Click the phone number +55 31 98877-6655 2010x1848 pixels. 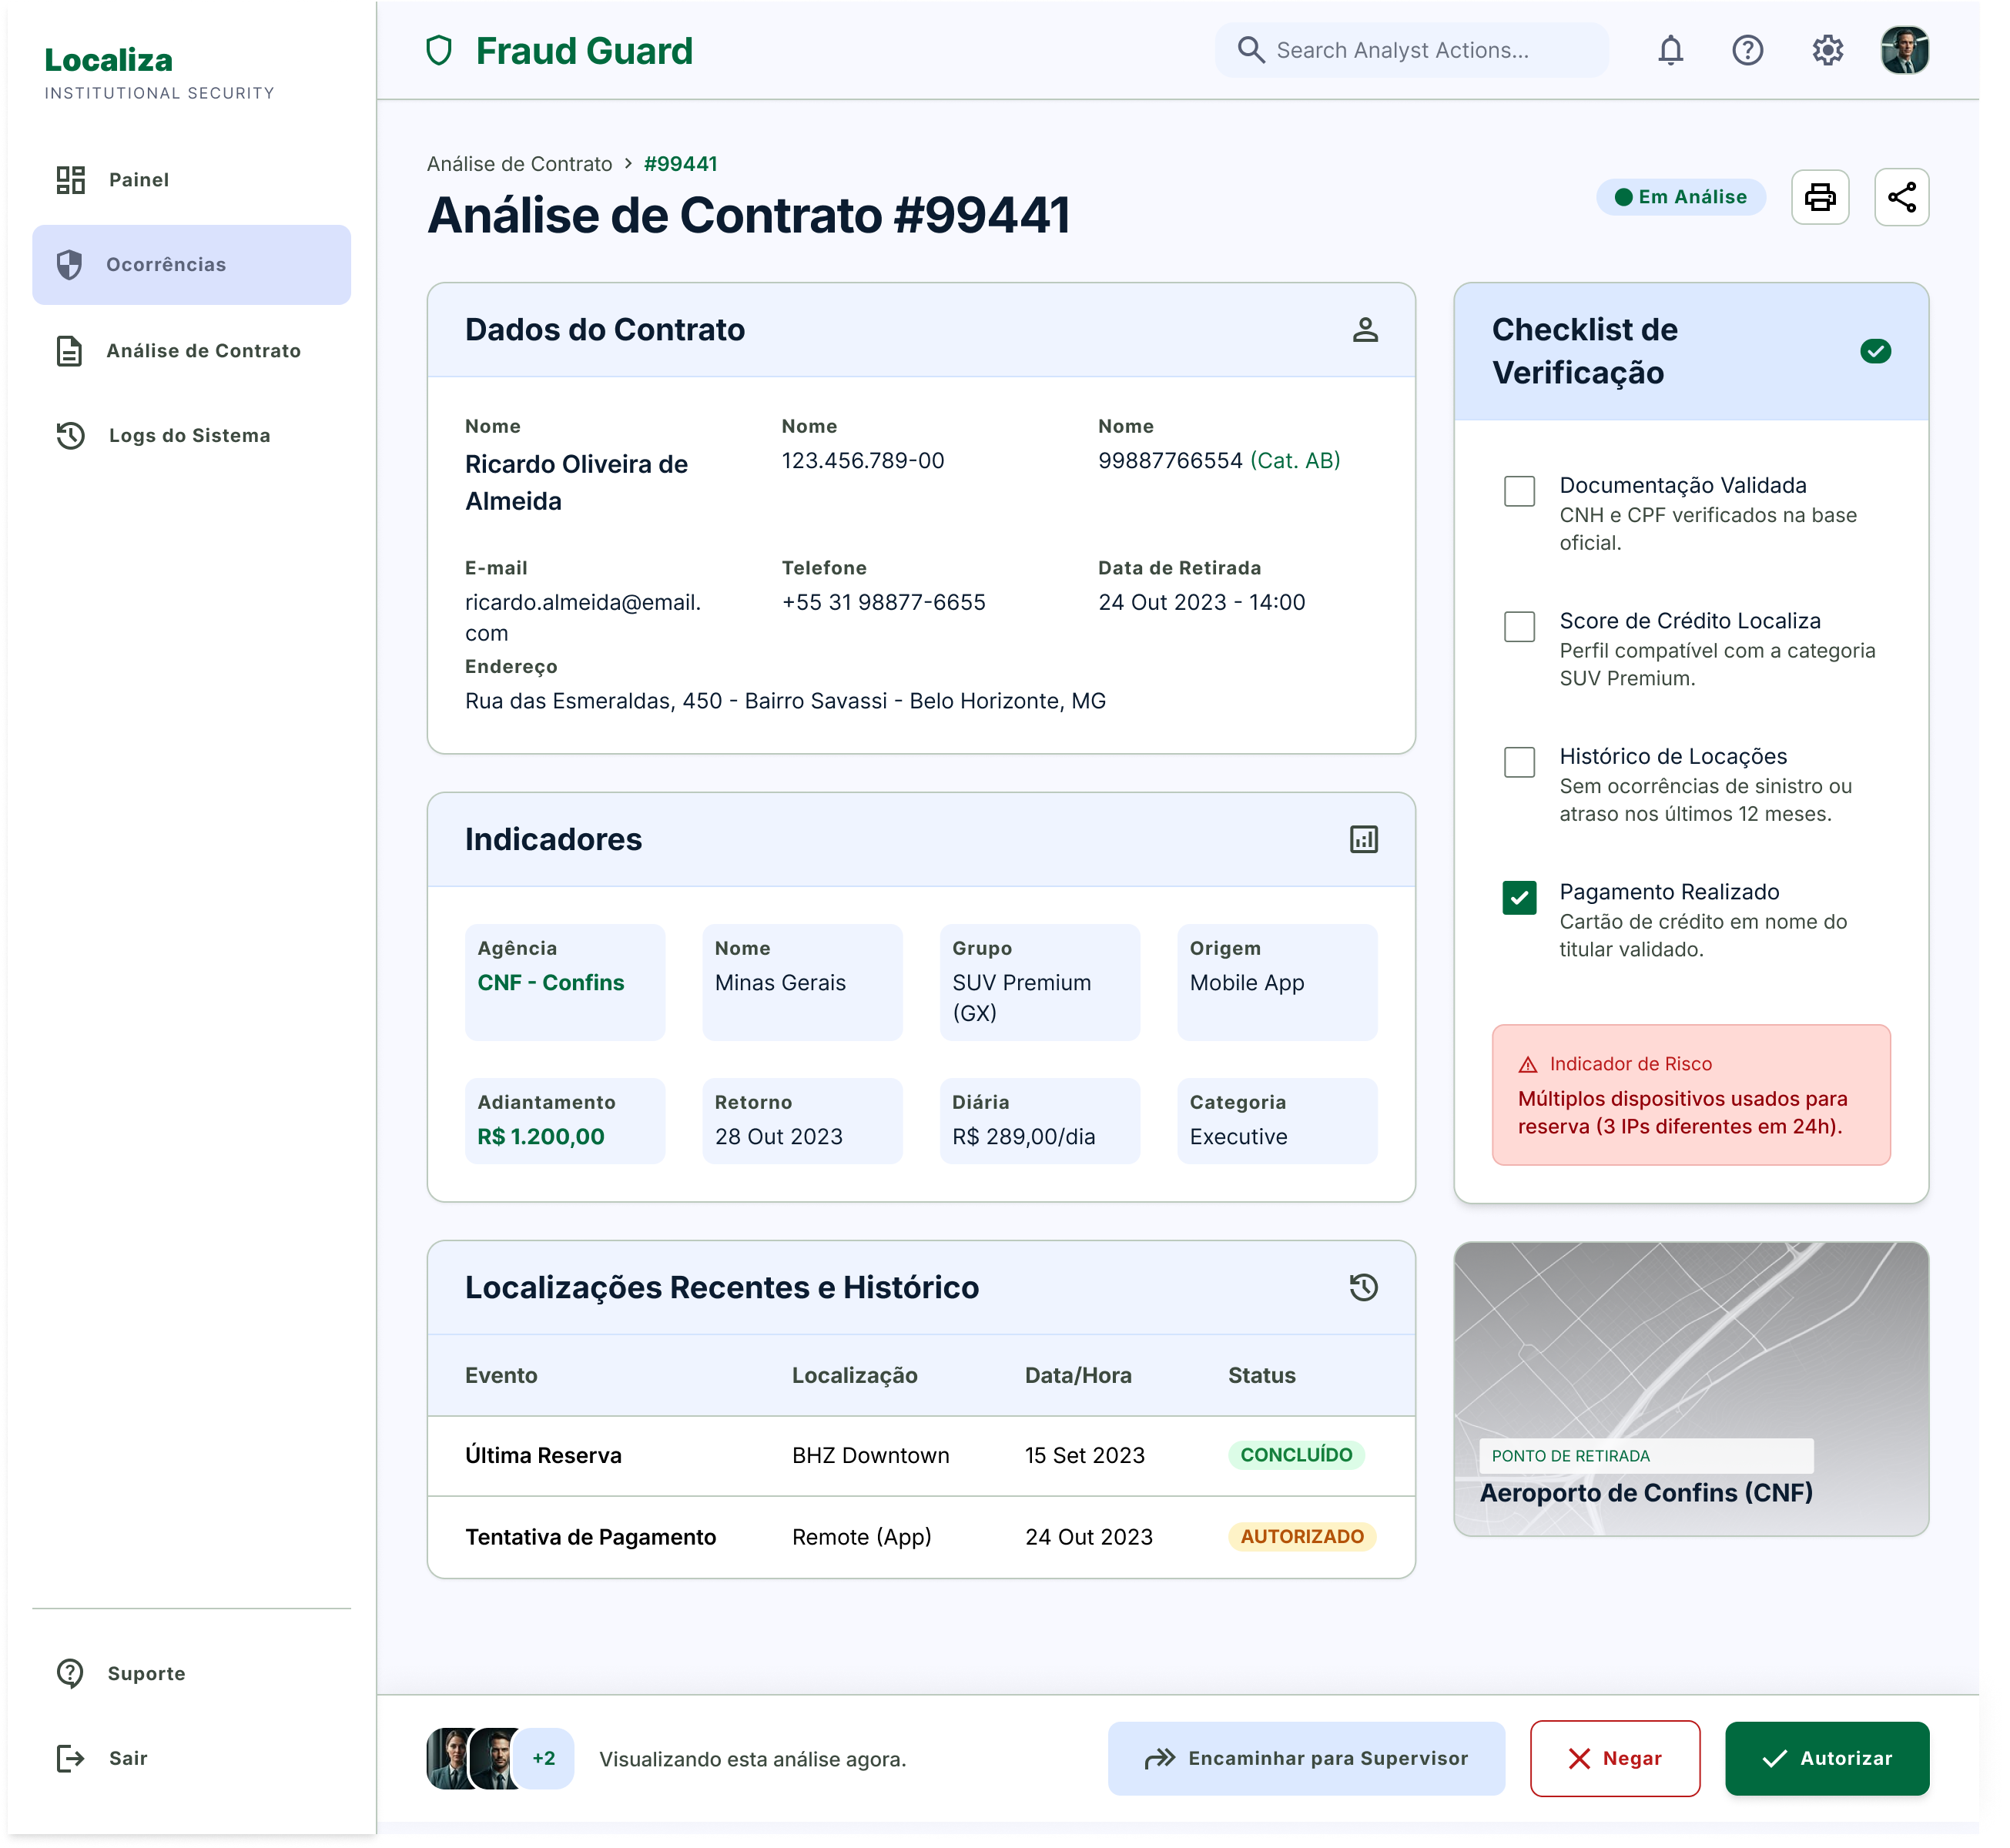883,602
